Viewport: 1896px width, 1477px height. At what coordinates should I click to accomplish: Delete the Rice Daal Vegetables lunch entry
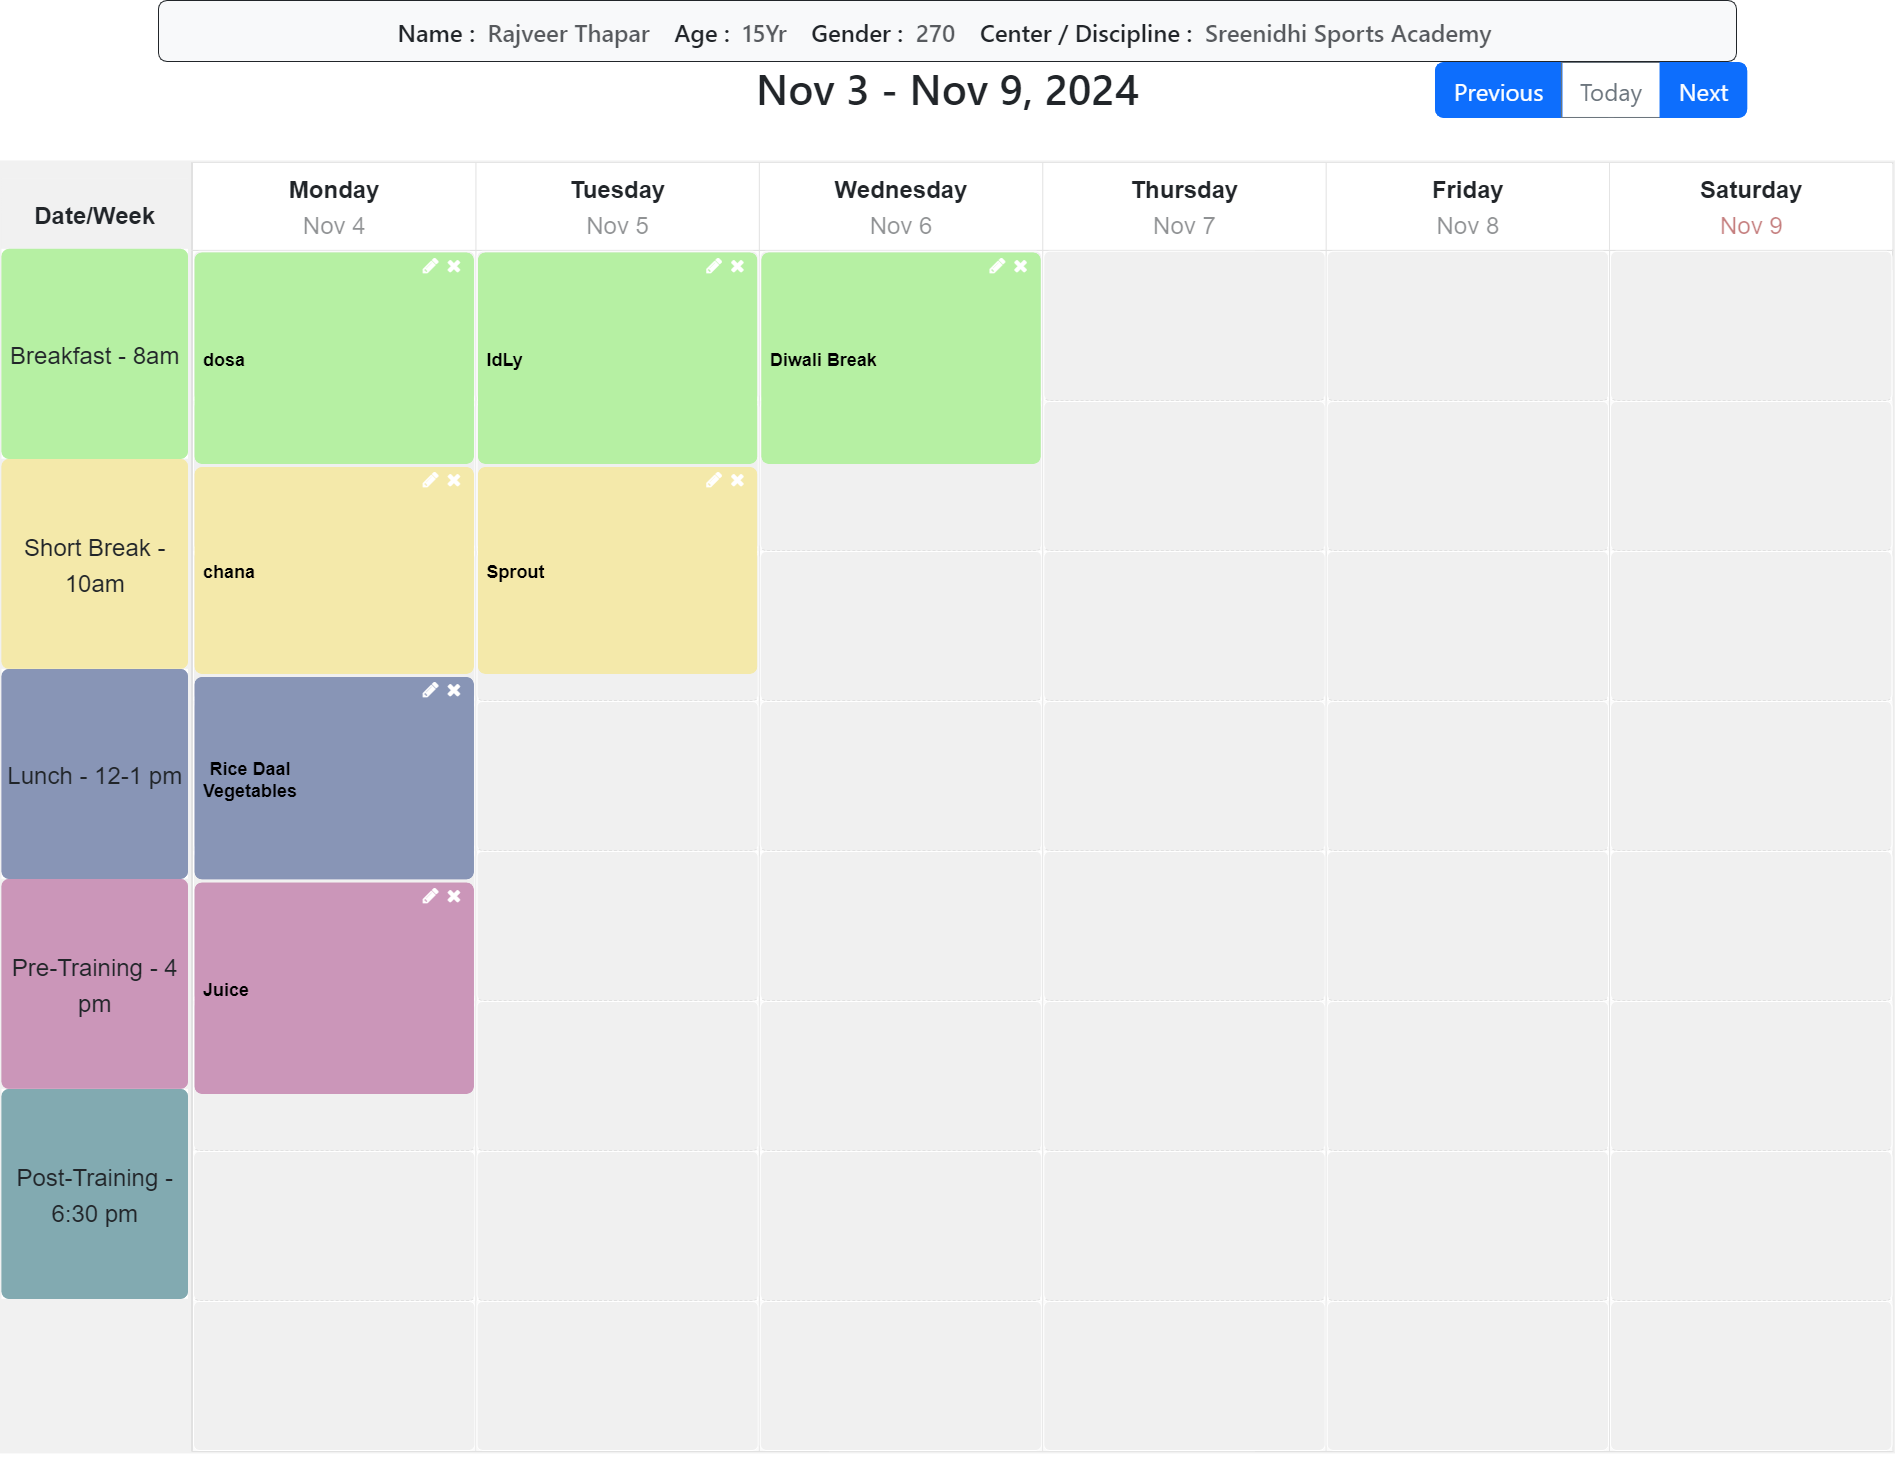[x=454, y=690]
